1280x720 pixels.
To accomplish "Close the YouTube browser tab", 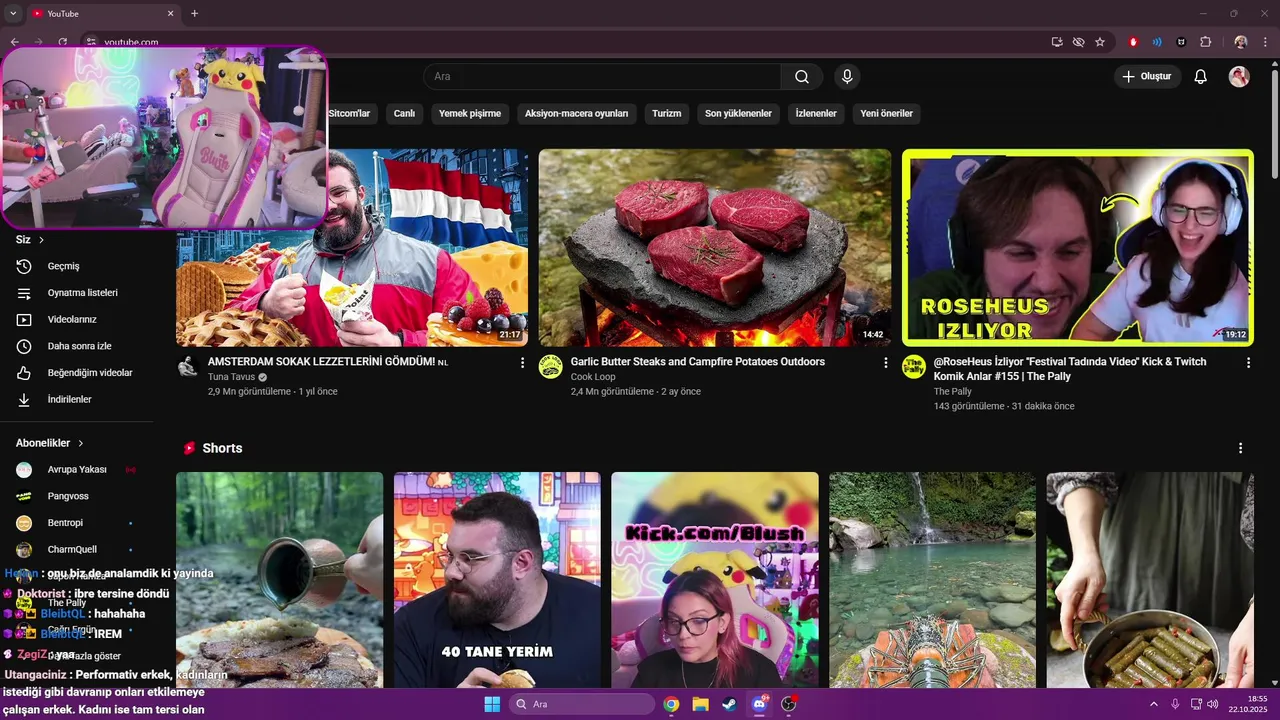I will click(x=170, y=14).
